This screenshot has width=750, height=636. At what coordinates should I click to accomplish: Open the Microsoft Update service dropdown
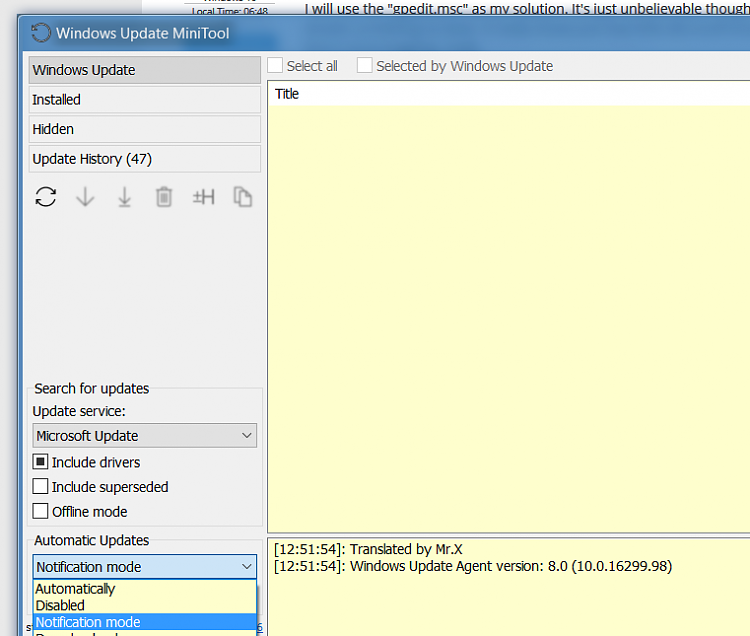coord(144,436)
